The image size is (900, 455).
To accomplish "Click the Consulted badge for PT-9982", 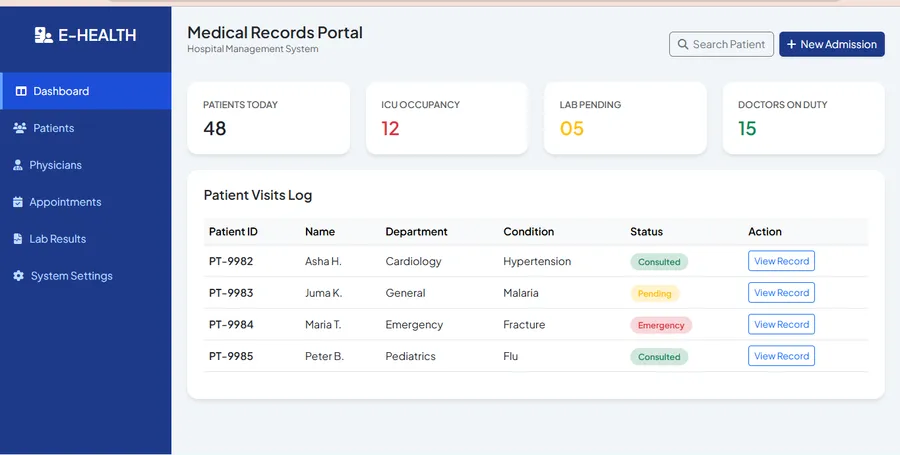I will point(659,262).
